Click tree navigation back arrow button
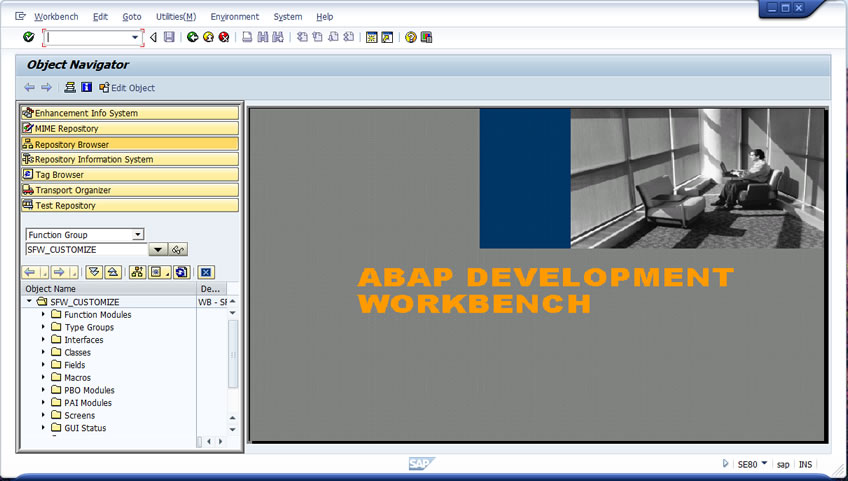This screenshot has width=848, height=481. pos(30,272)
